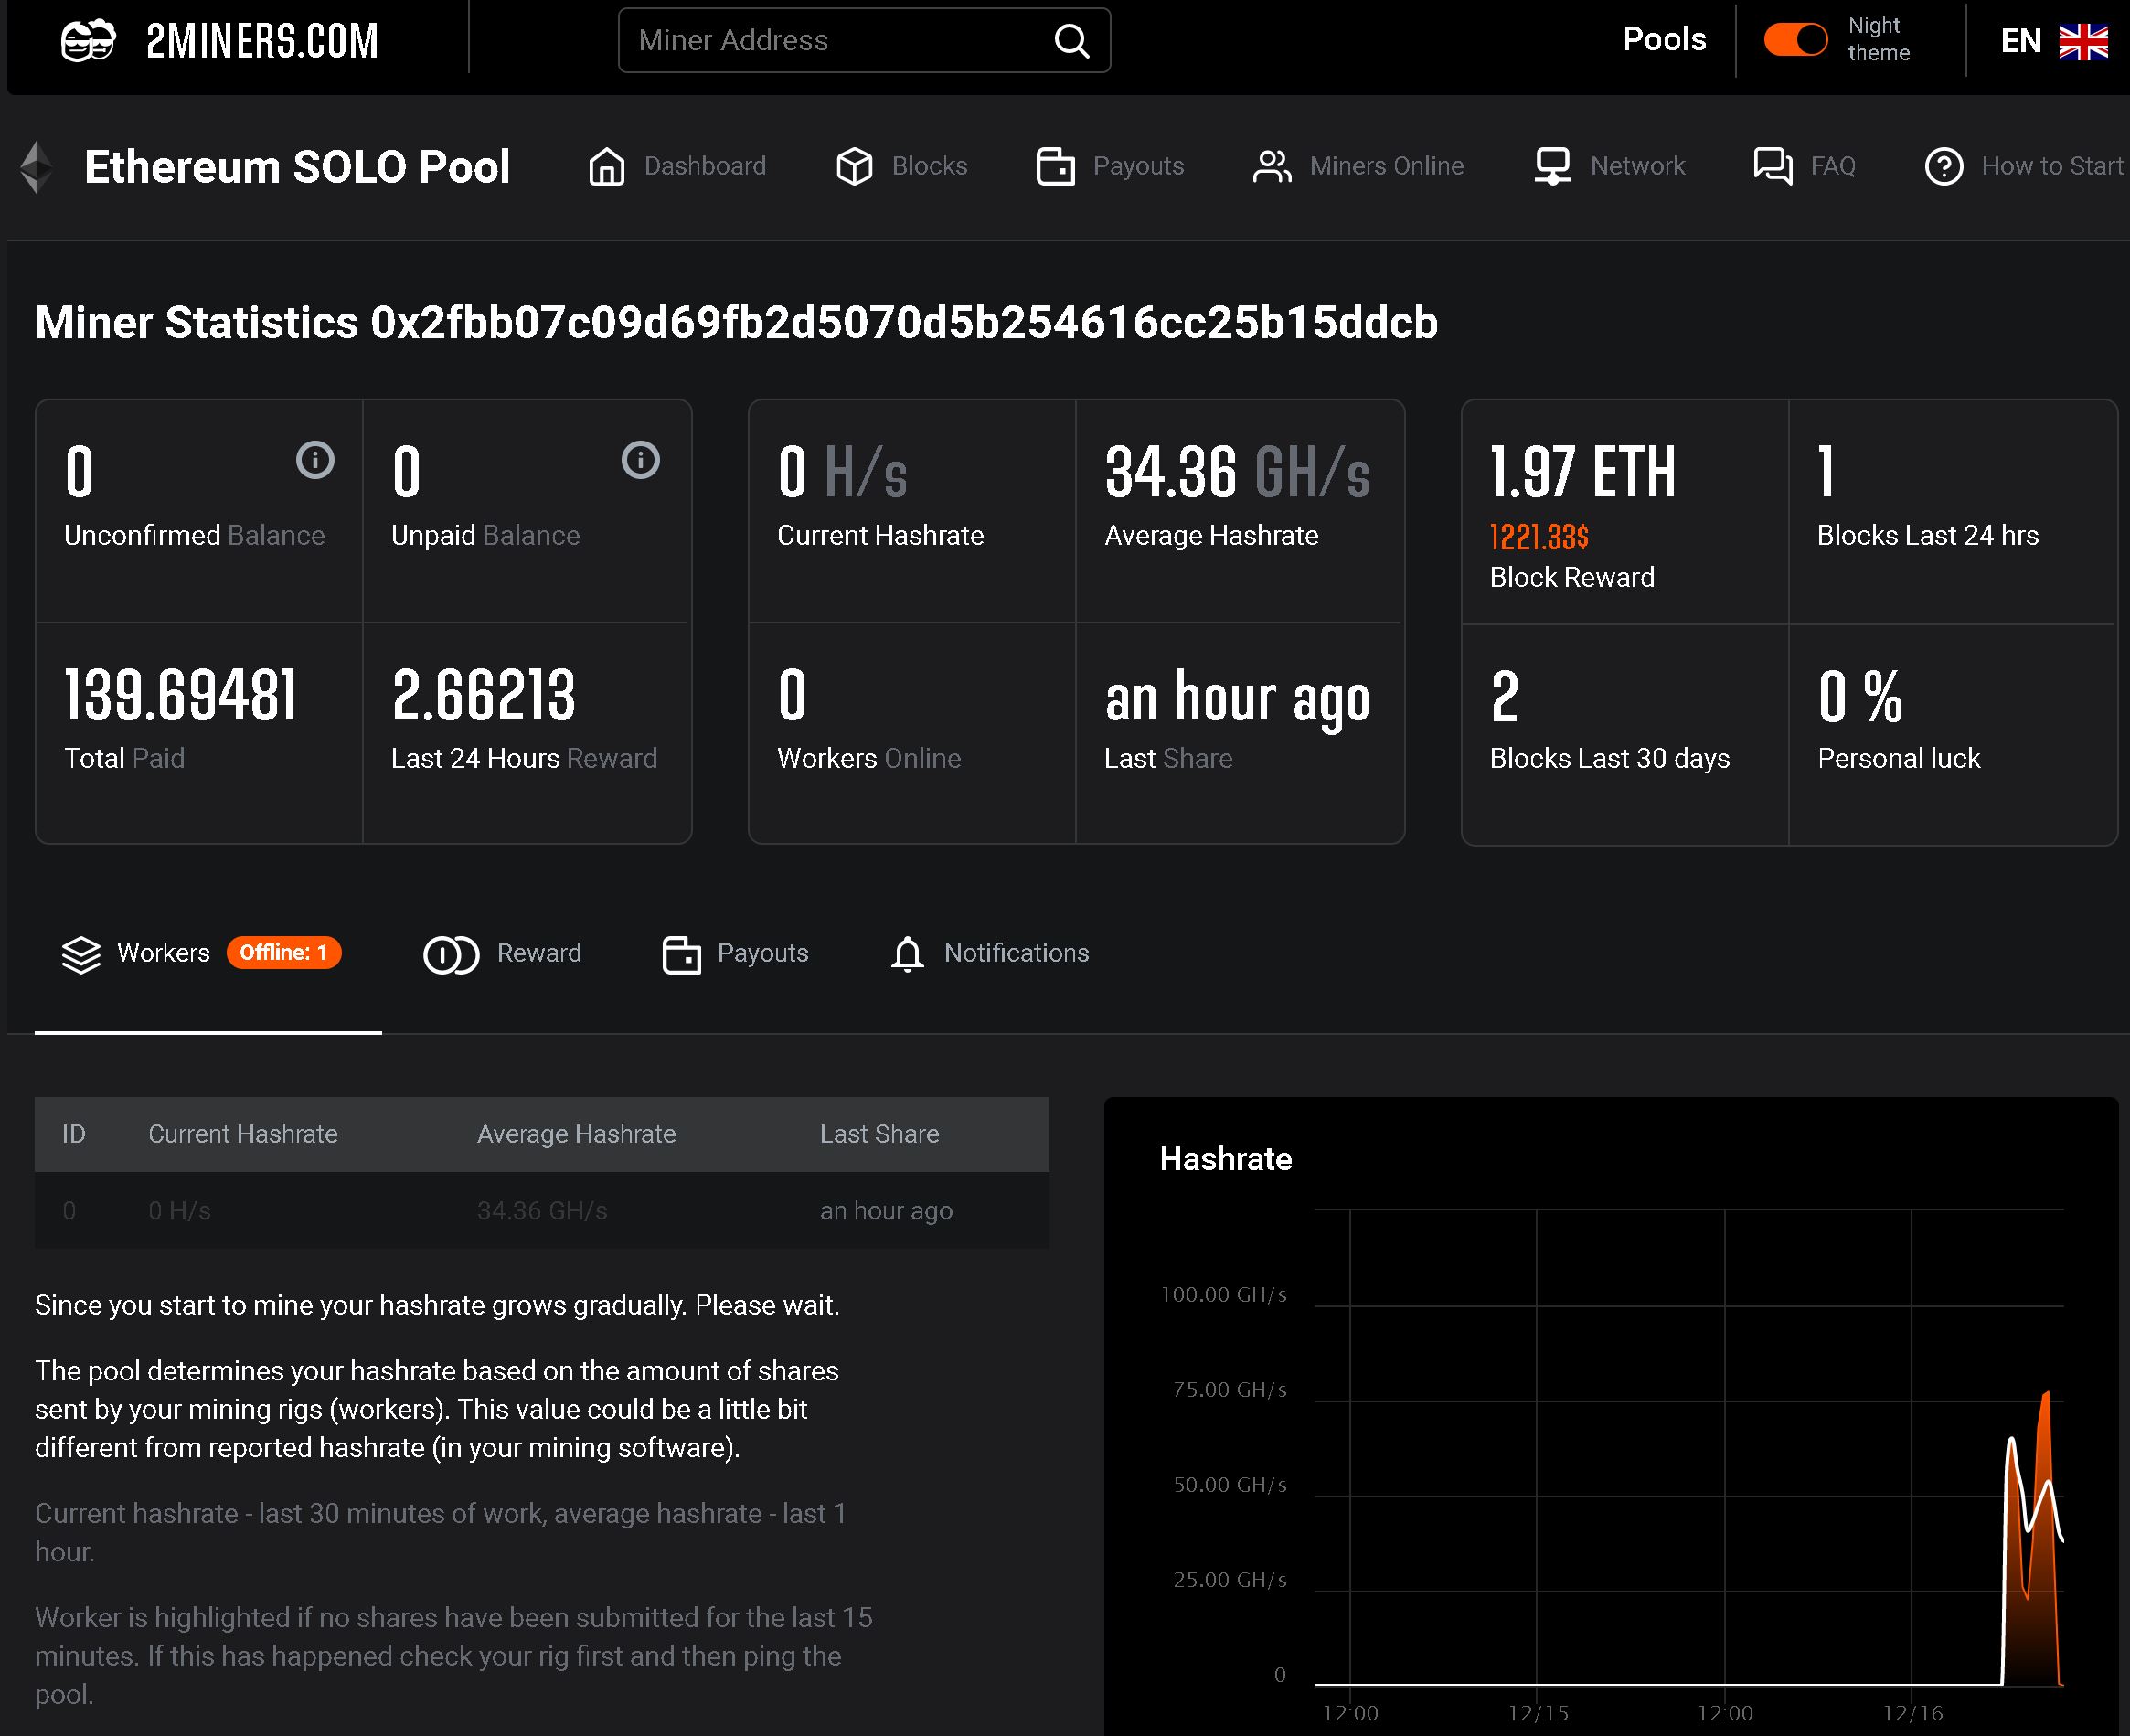Click the How to Start help icon
This screenshot has width=2130, height=1736.
[1943, 165]
